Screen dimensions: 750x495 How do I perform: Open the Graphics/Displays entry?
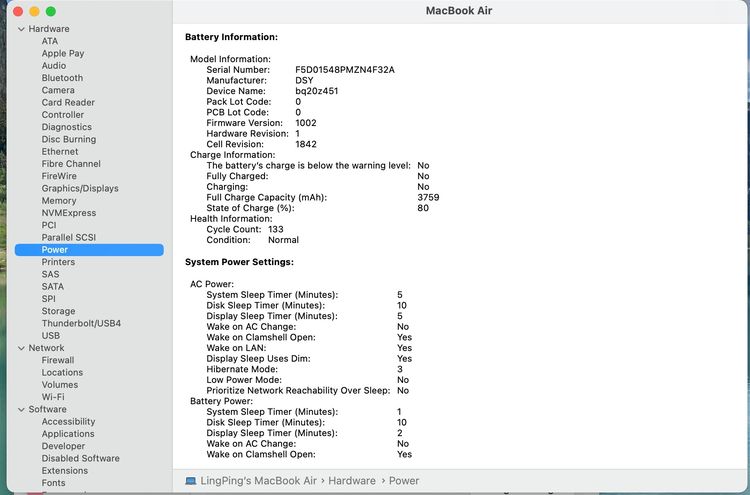tap(80, 188)
